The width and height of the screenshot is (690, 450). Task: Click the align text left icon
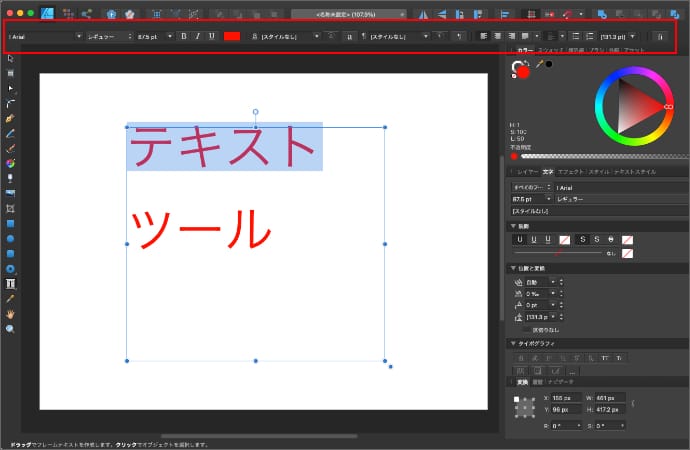click(x=483, y=36)
